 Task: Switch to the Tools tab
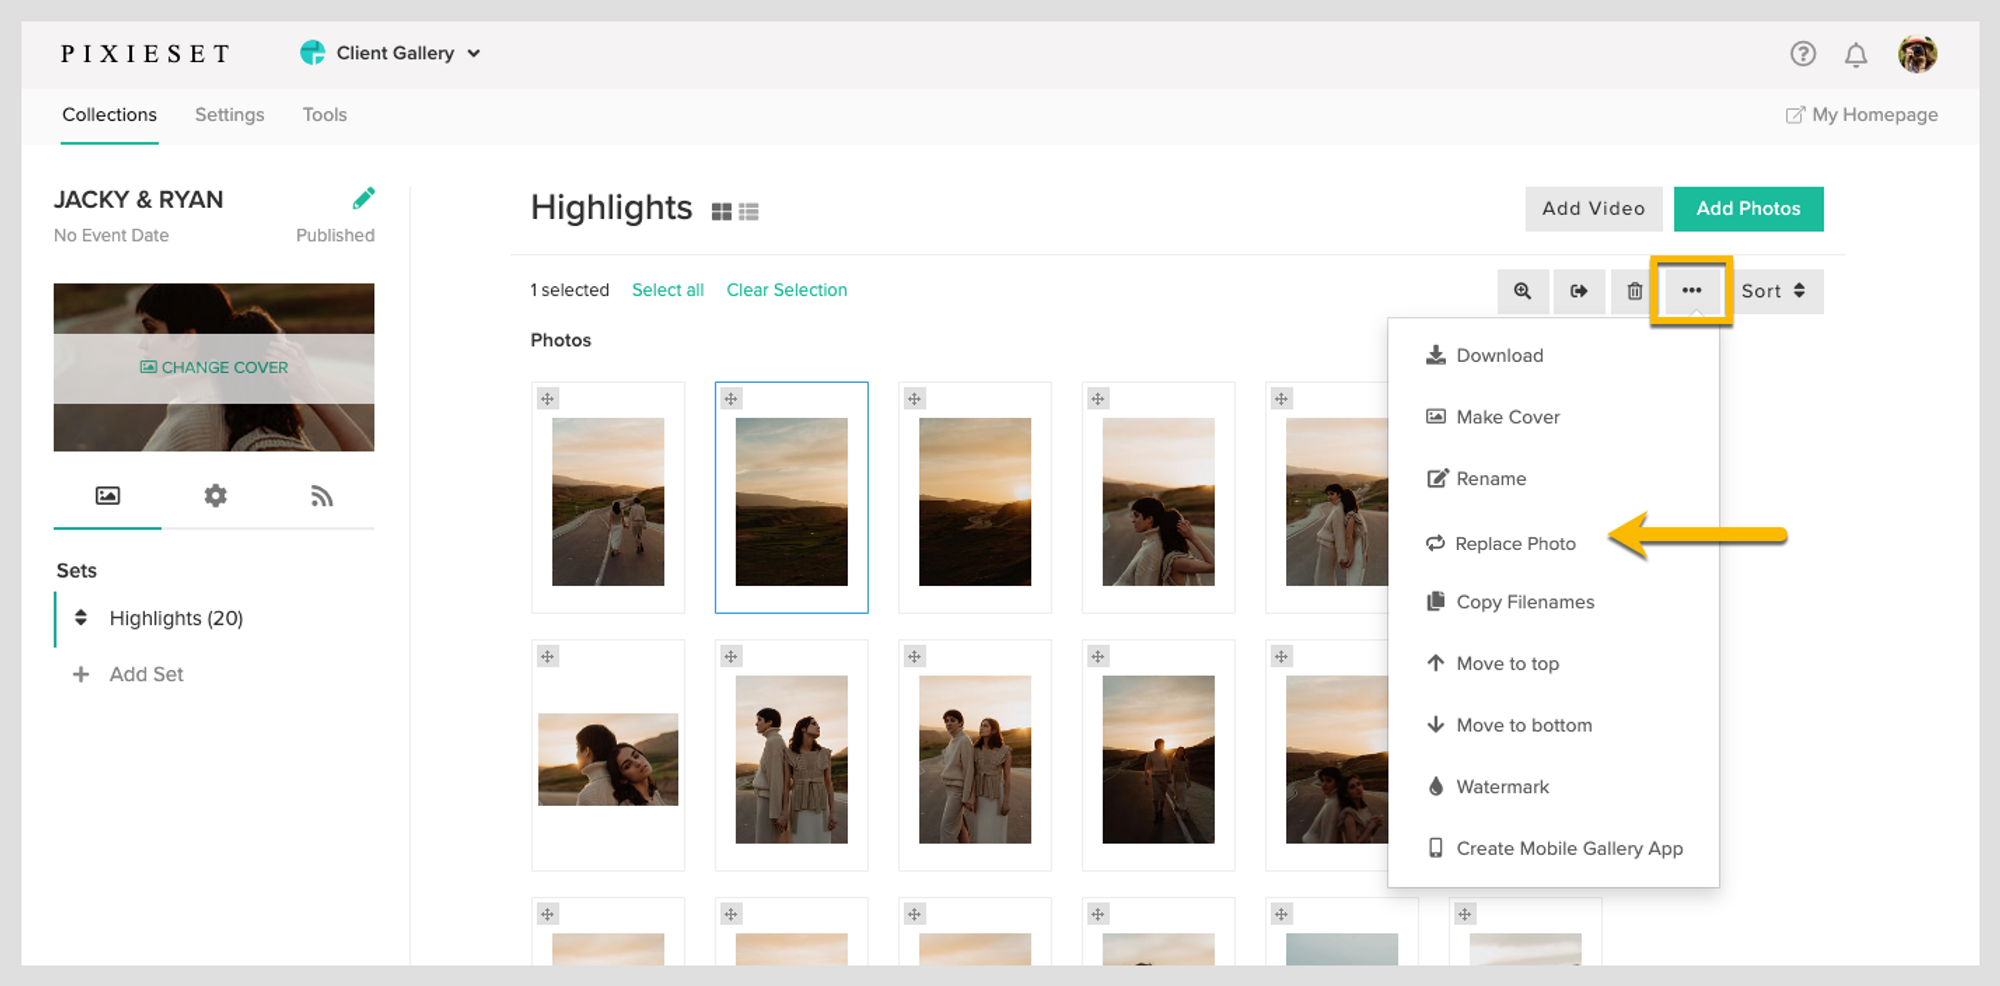tap(324, 115)
